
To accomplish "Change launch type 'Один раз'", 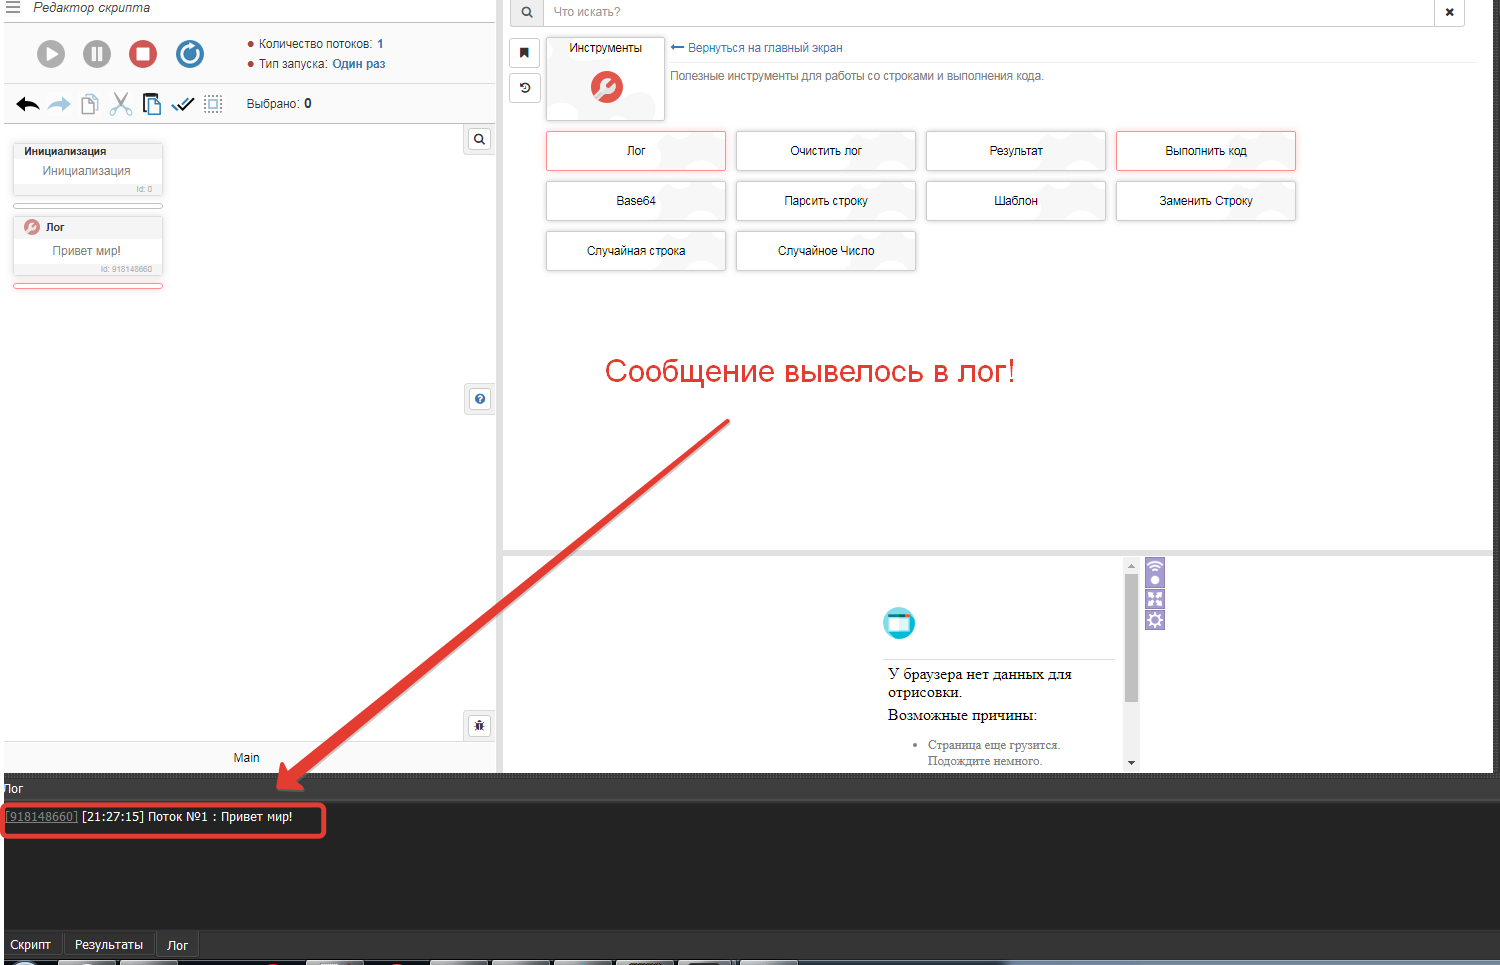I will [x=358, y=64].
